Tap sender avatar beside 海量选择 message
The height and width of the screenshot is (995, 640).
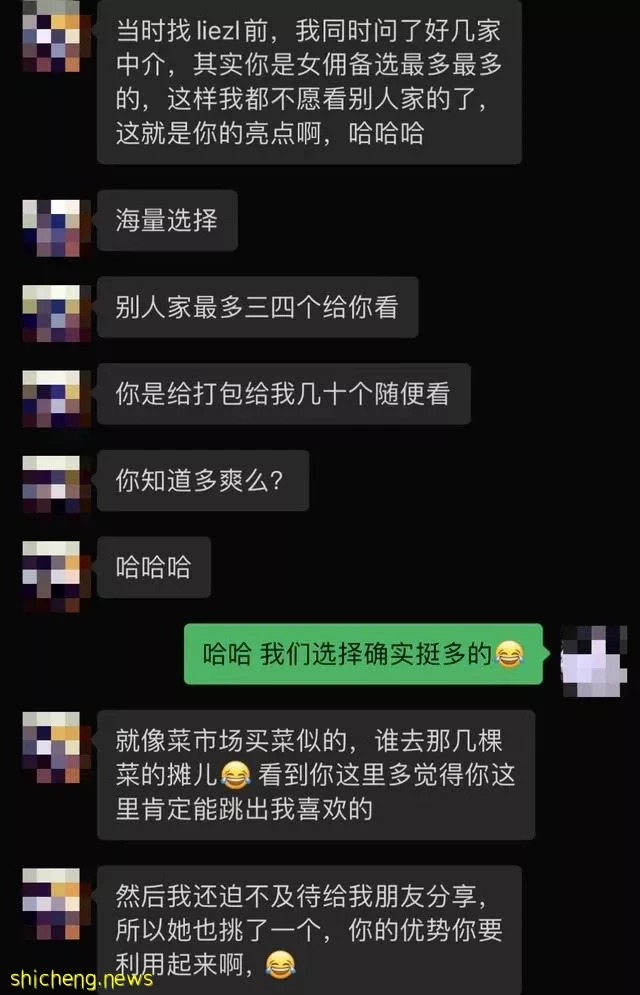click(52, 227)
